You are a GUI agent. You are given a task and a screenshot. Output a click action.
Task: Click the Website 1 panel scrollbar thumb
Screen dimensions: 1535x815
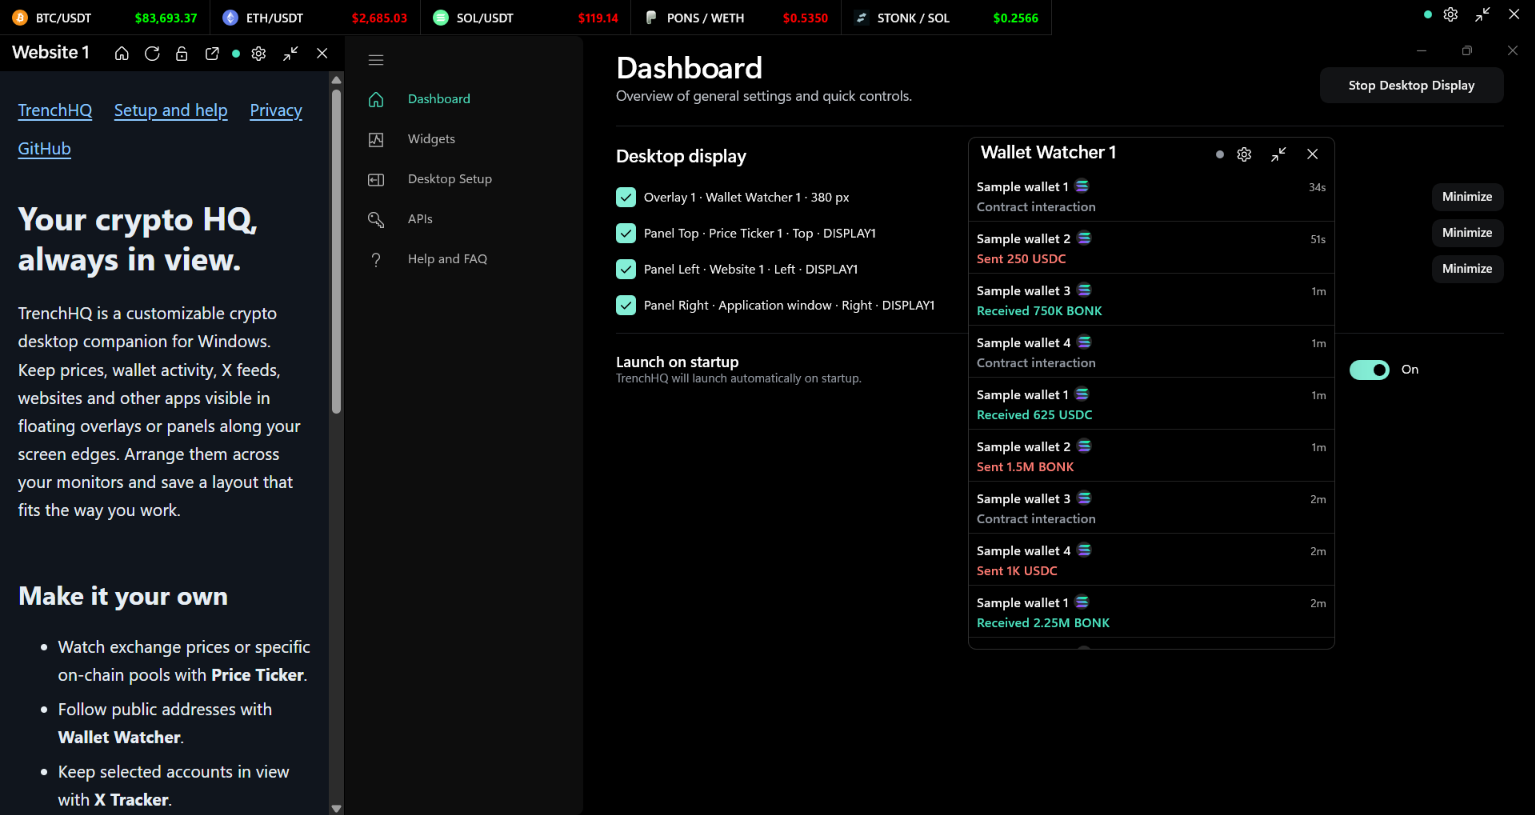point(336,250)
